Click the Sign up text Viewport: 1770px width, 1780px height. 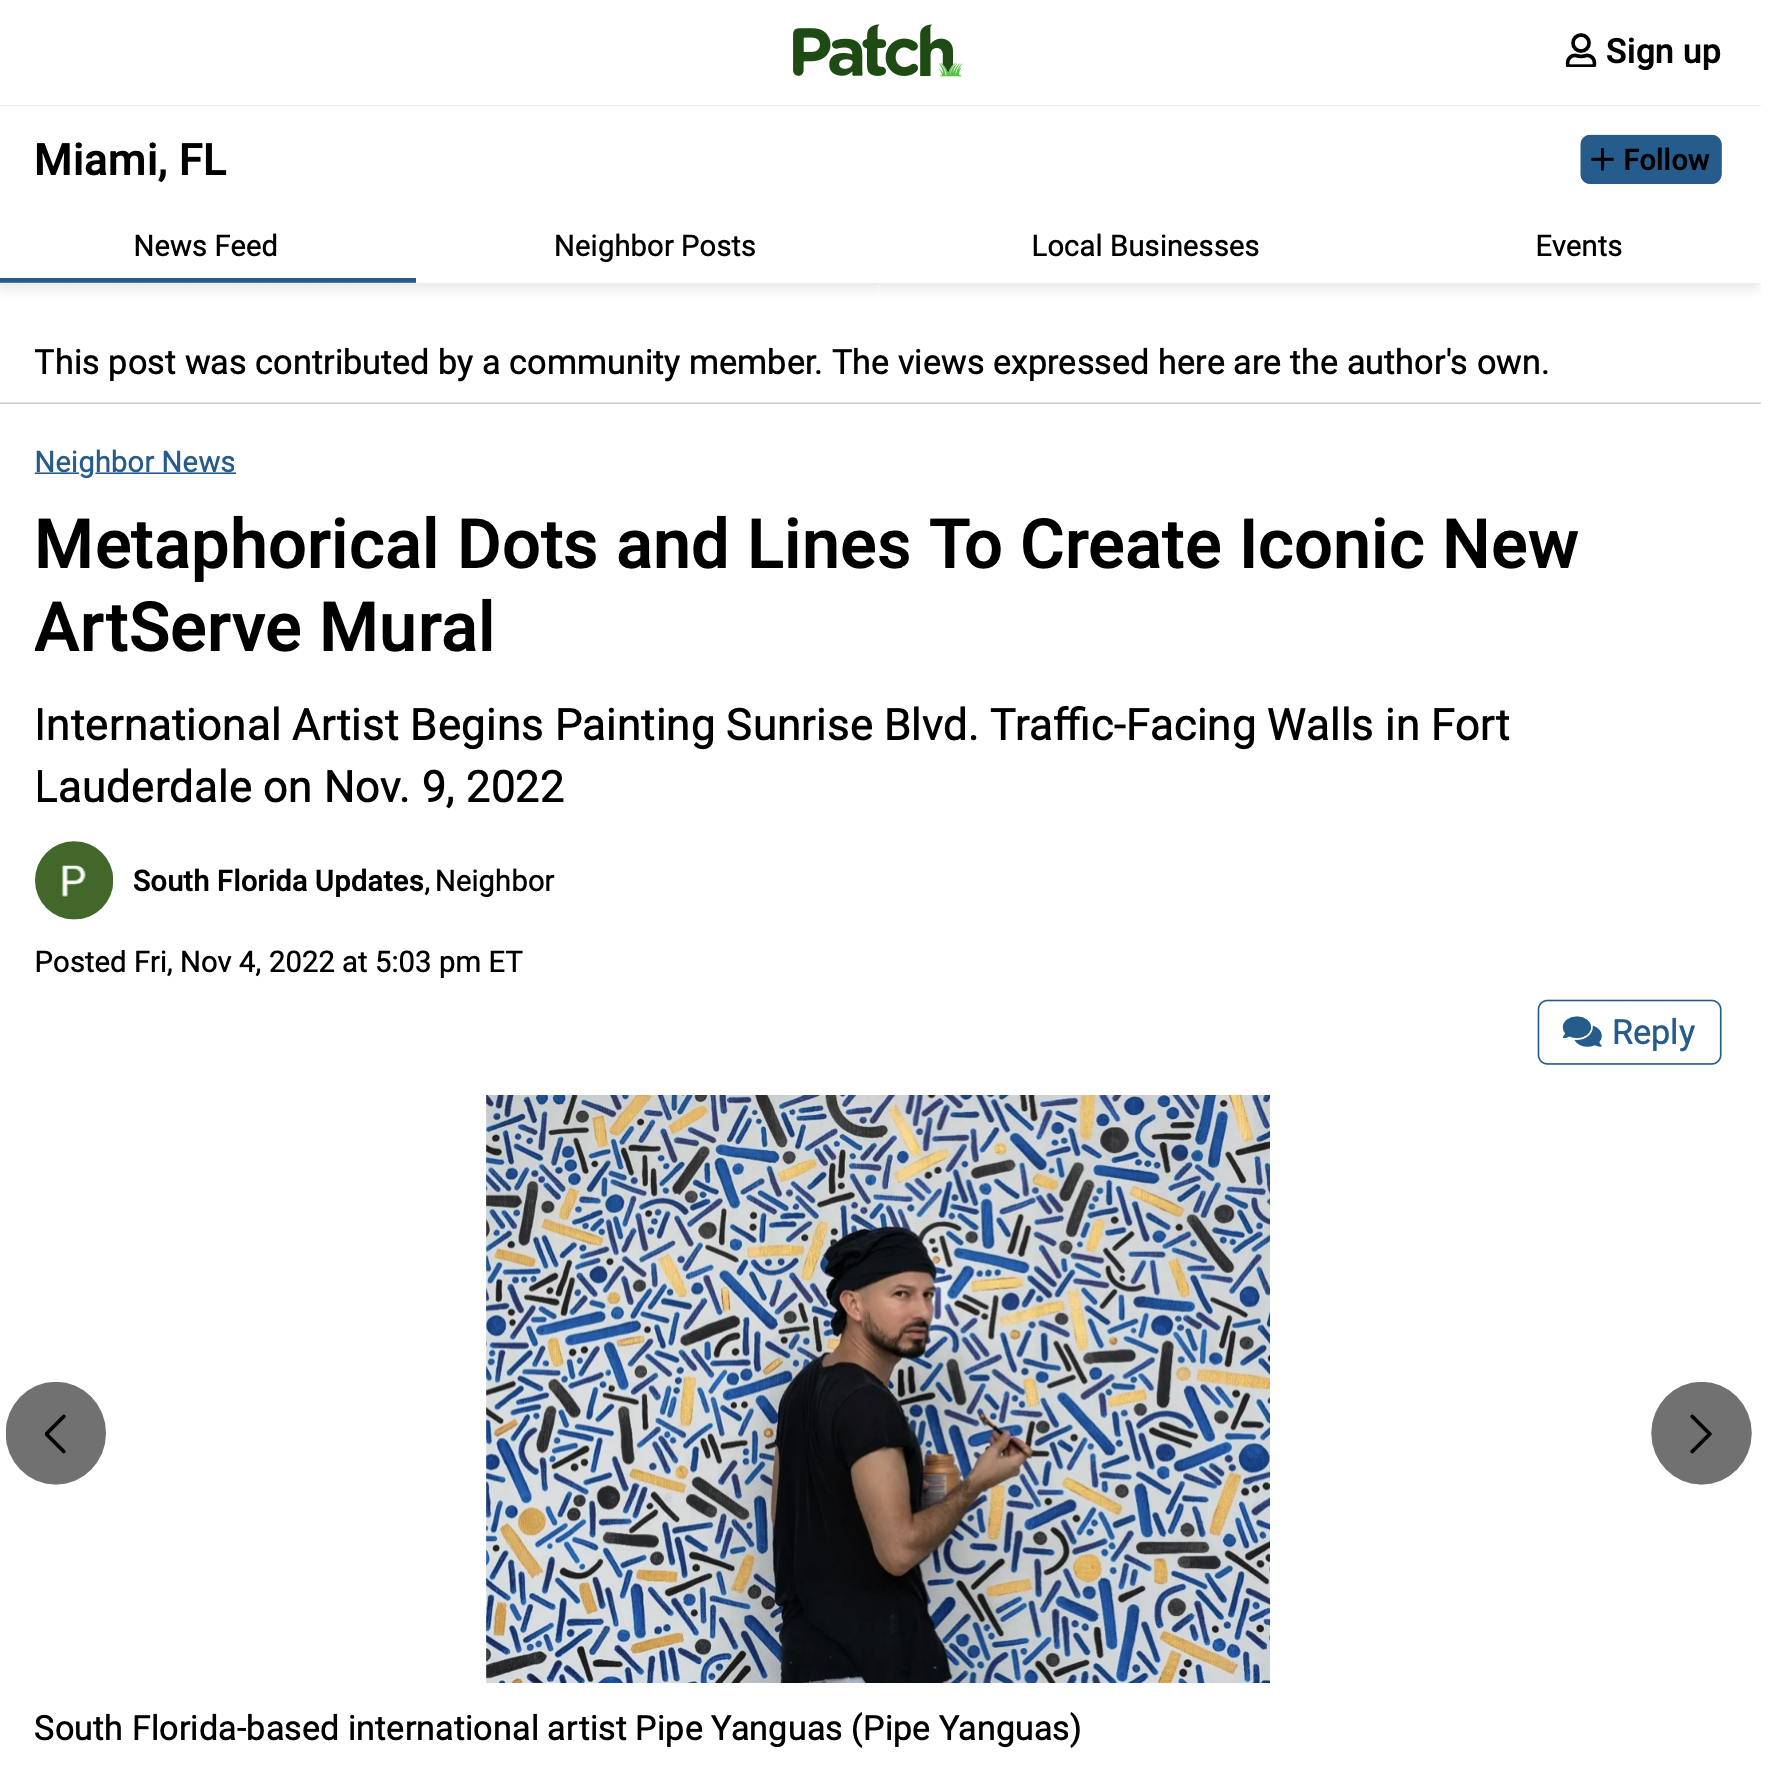pos(1663,51)
